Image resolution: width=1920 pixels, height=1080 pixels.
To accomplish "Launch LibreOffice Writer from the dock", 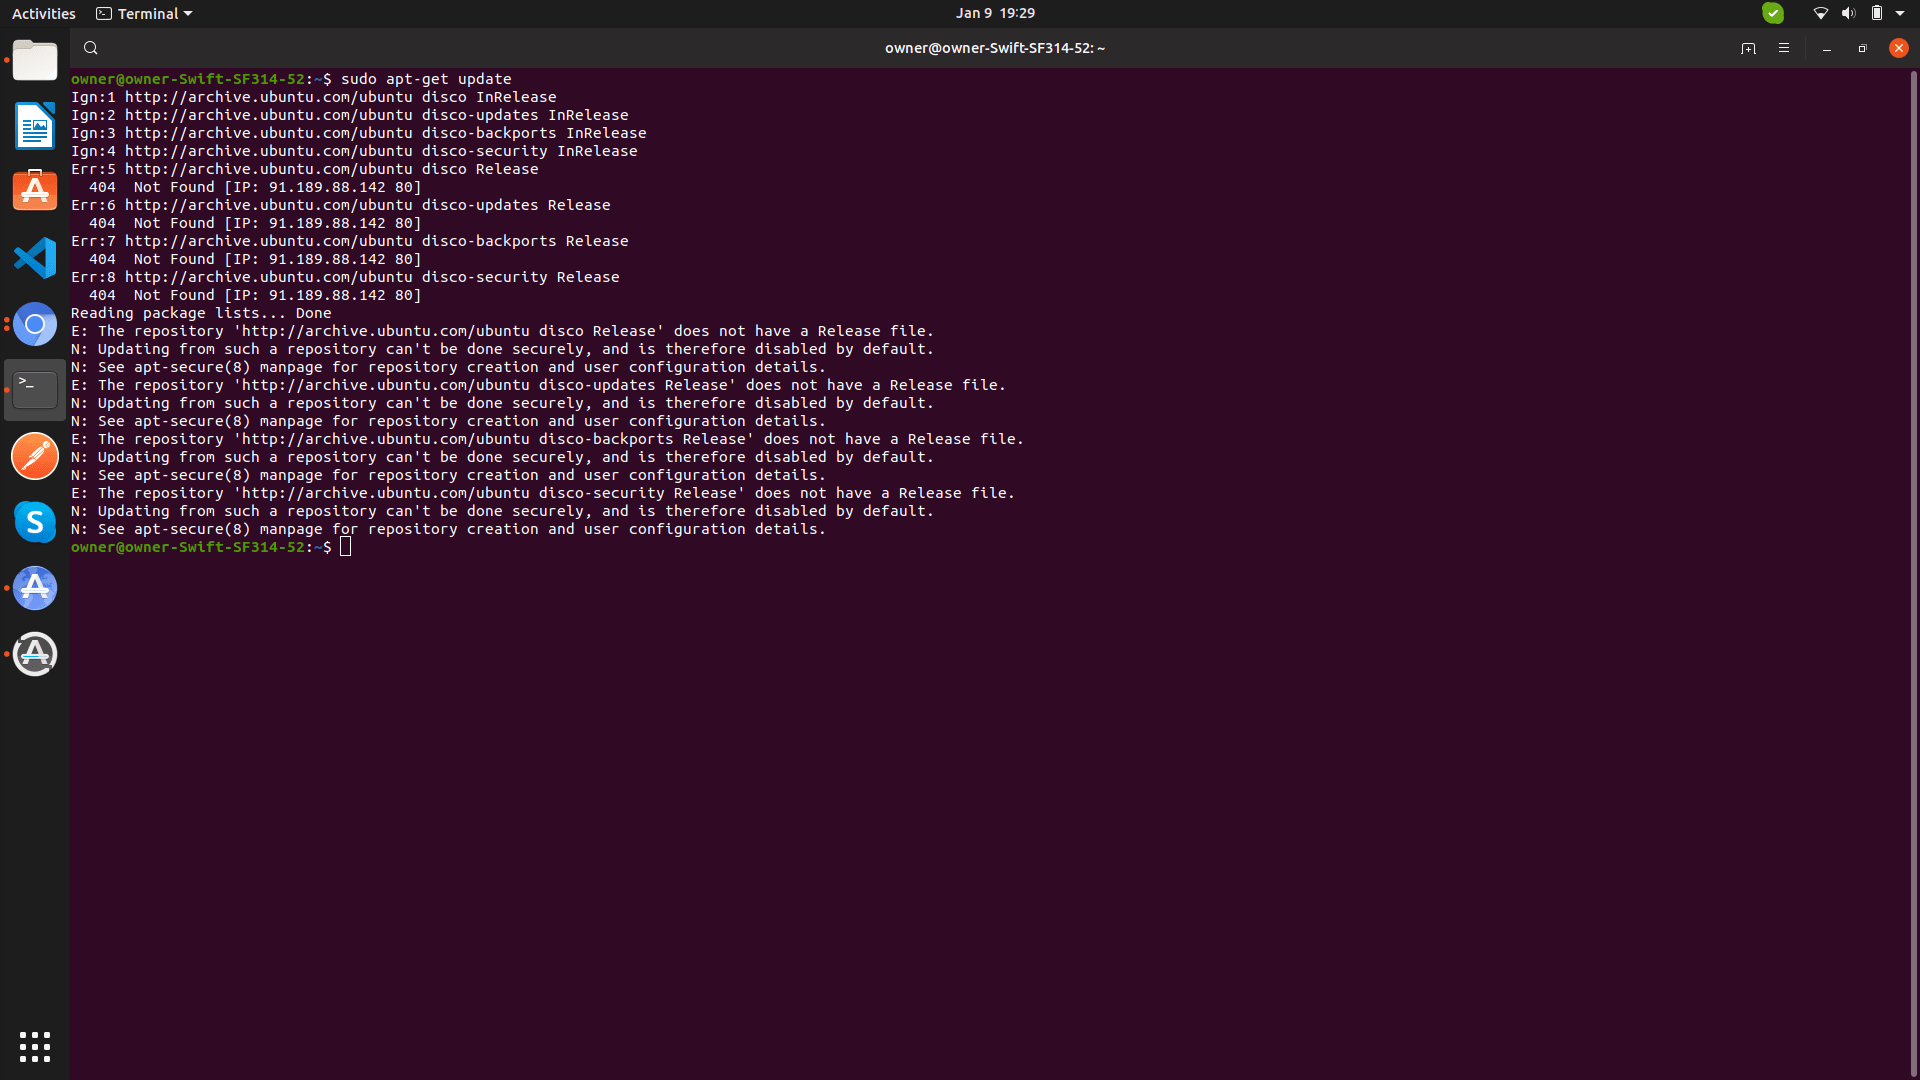I will [x=35, y=126].
